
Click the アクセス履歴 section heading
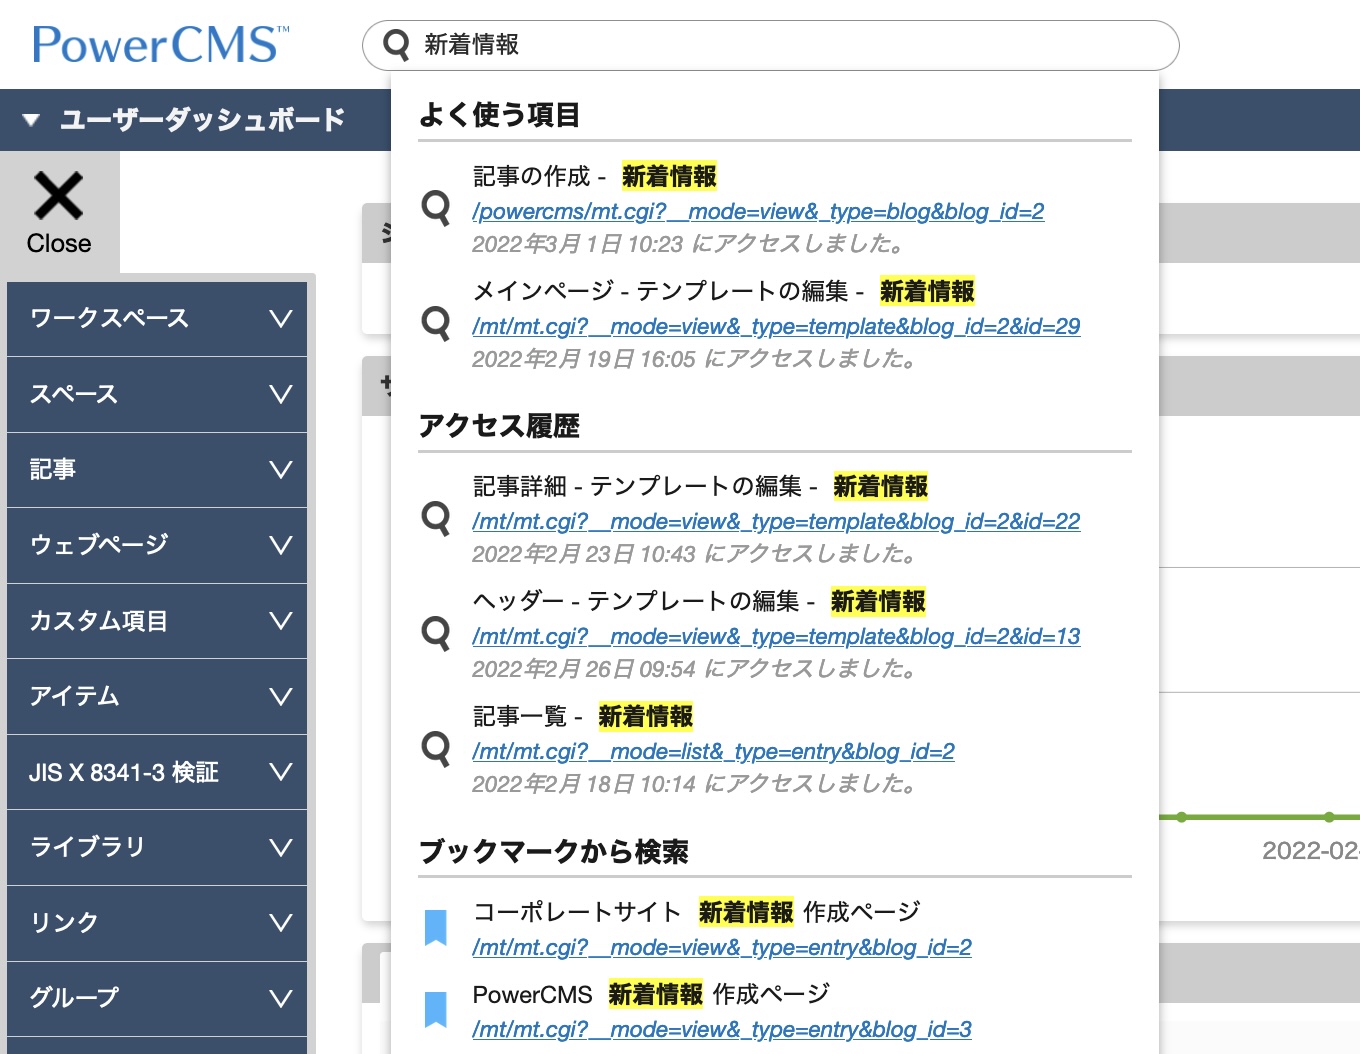click(x=499, y=426)
